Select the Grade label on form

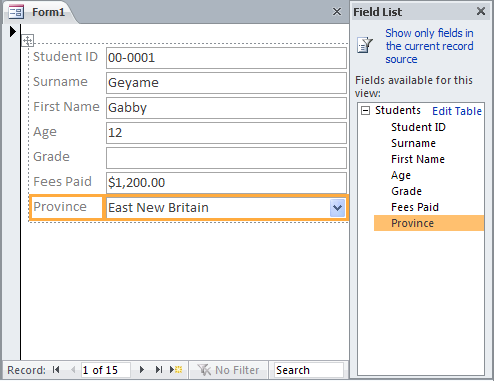tap(51, 157)
